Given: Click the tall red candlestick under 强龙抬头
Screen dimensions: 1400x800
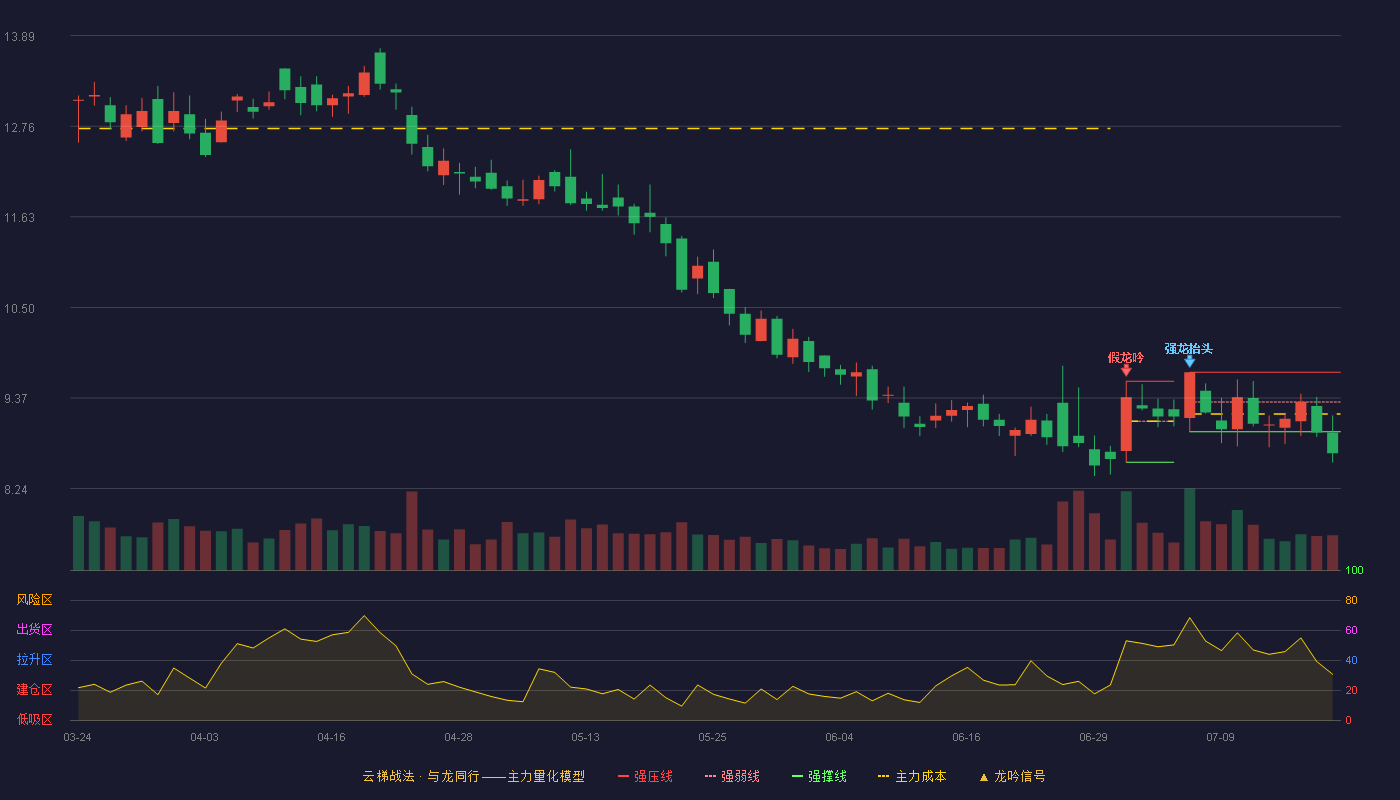Looking at the screenshot, I should tap(1189, 396).
